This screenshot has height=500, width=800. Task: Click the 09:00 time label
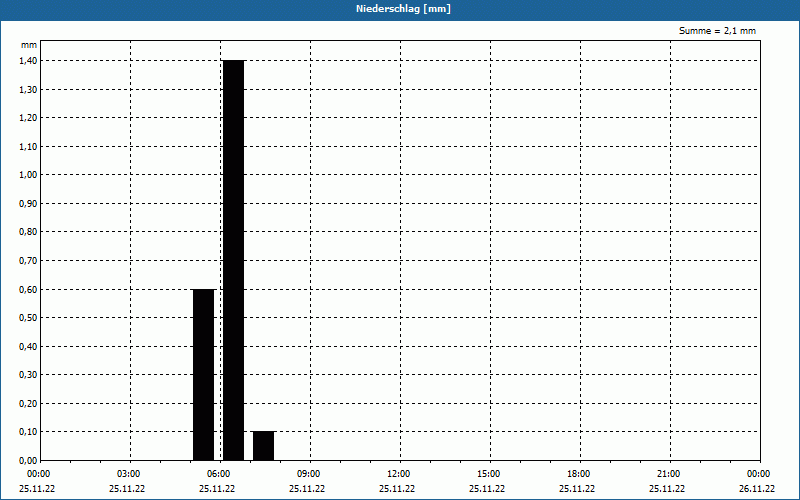(309, 474)
